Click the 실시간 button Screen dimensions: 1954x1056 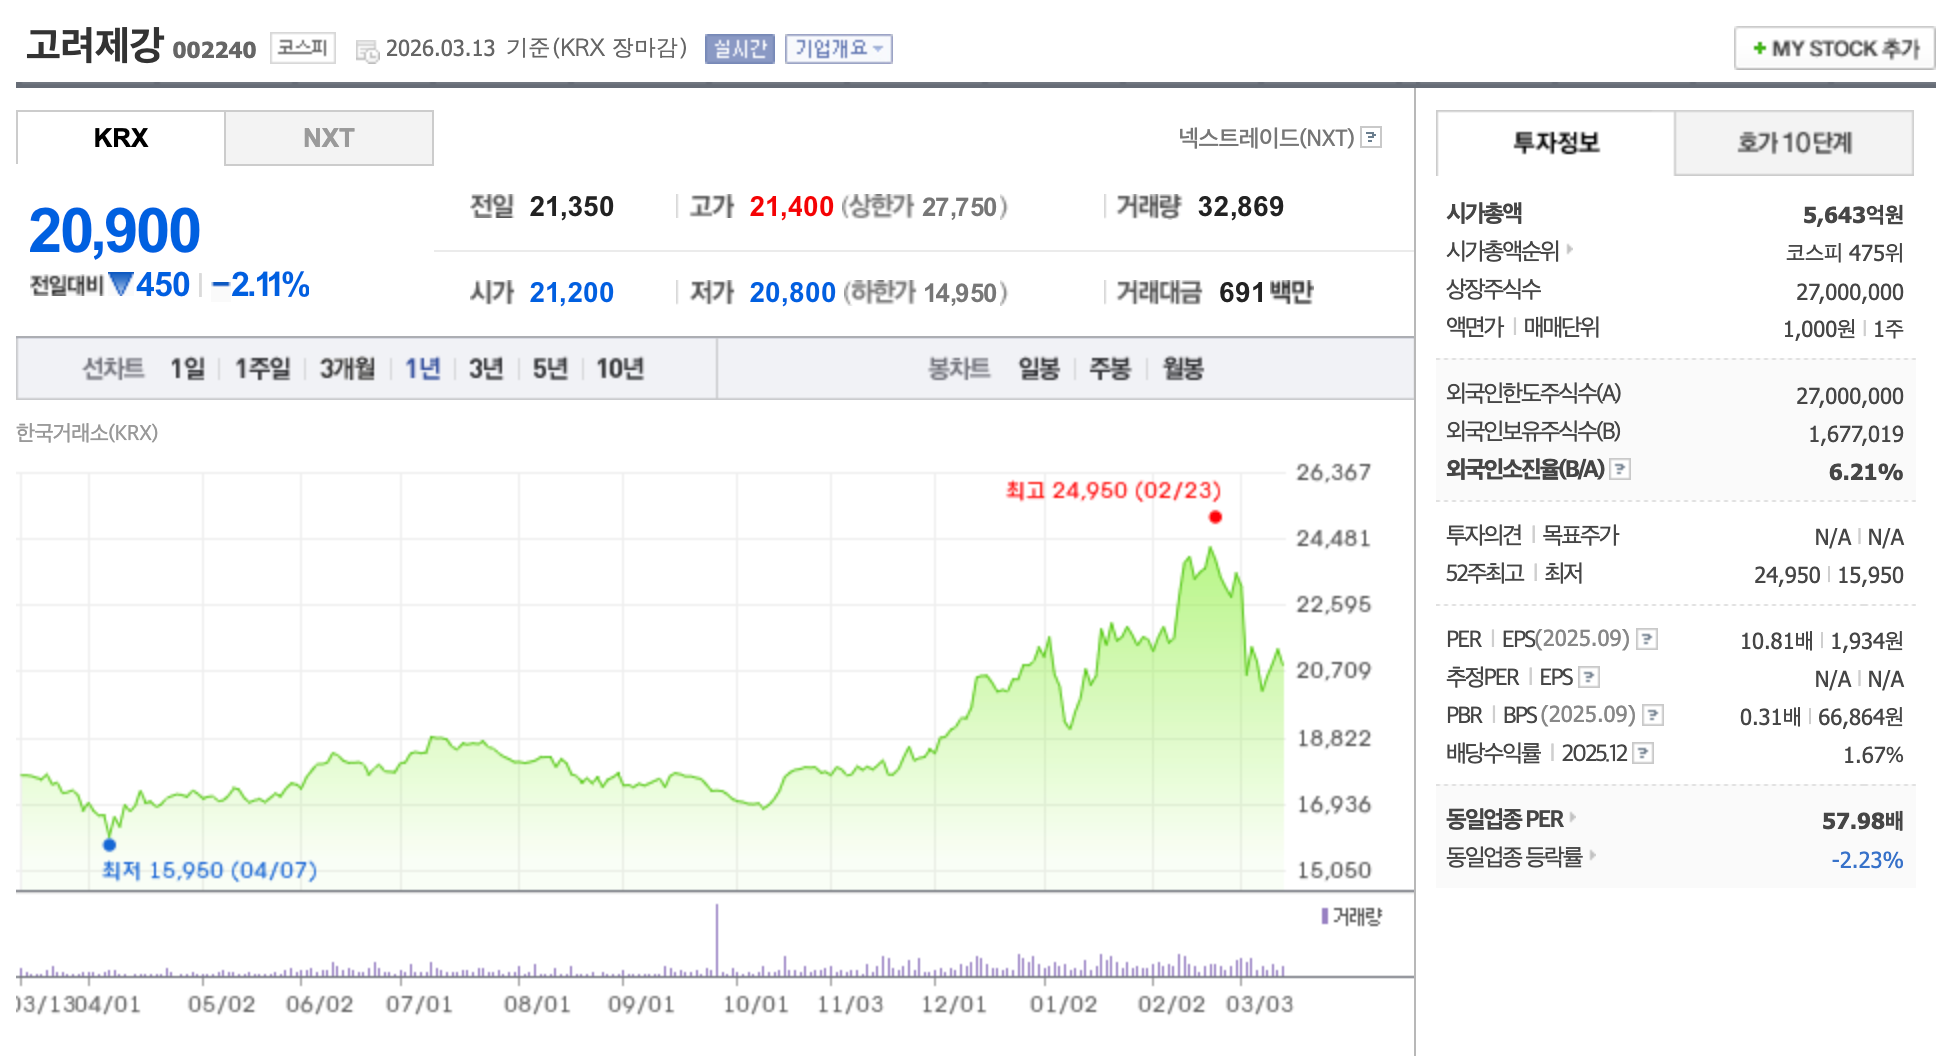740,48
